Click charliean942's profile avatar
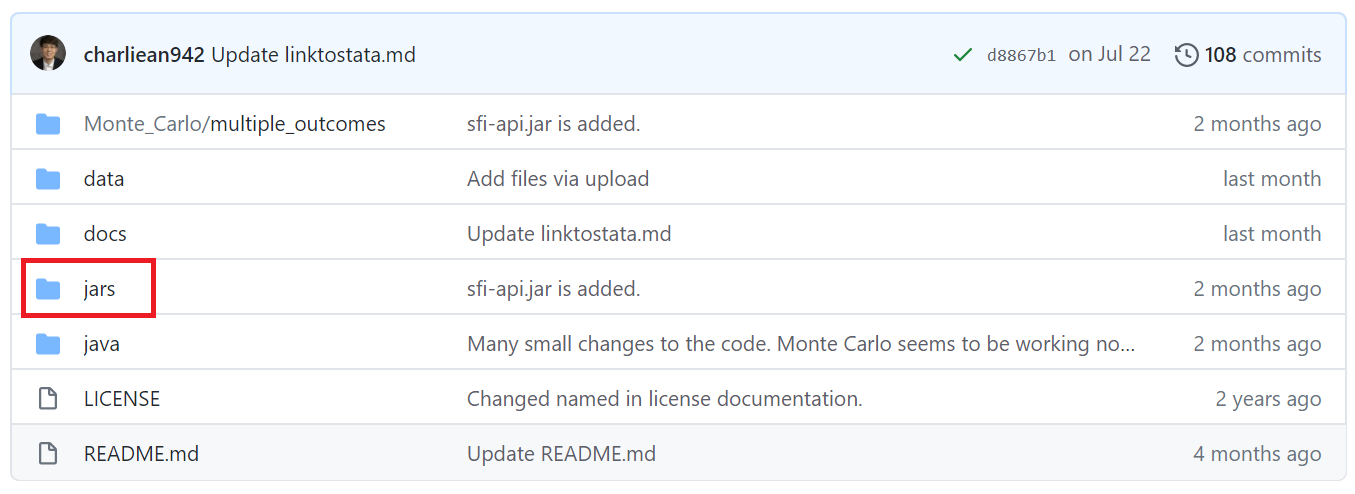The height and width of the screenshot is (494, 1355). pyautogui.click(x=48, y=54)
